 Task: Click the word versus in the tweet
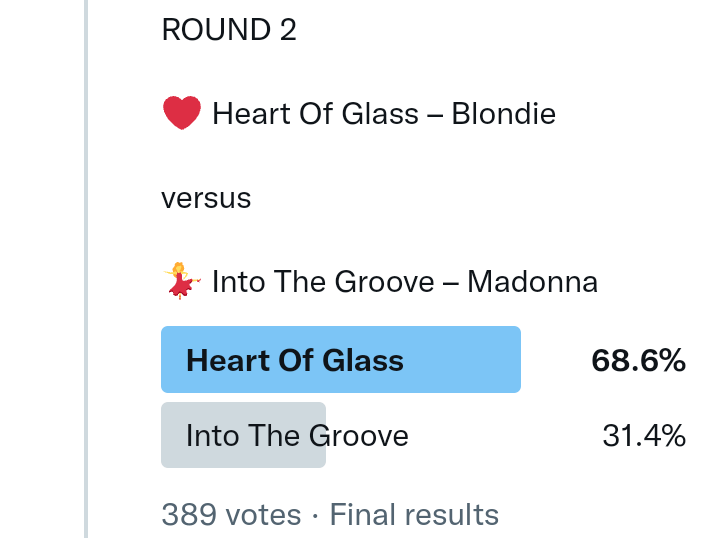206,198
